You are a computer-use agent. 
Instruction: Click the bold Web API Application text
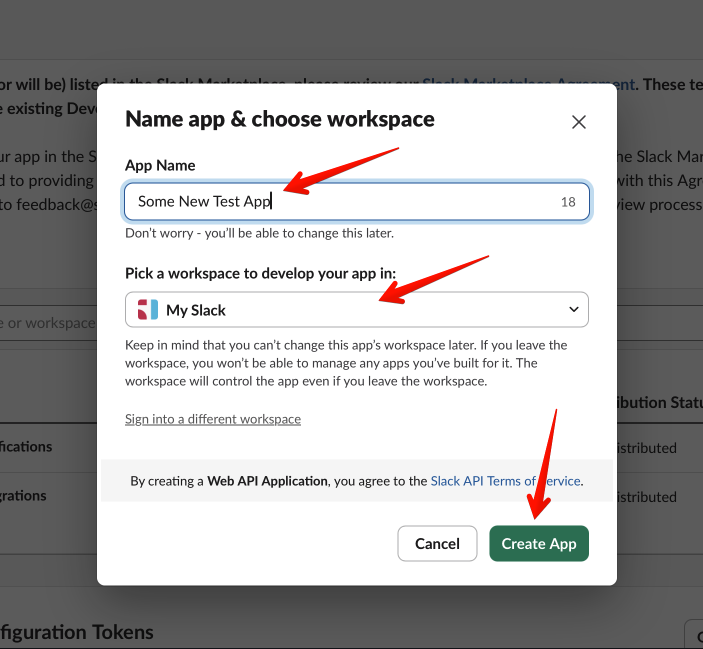pos(267,481)
